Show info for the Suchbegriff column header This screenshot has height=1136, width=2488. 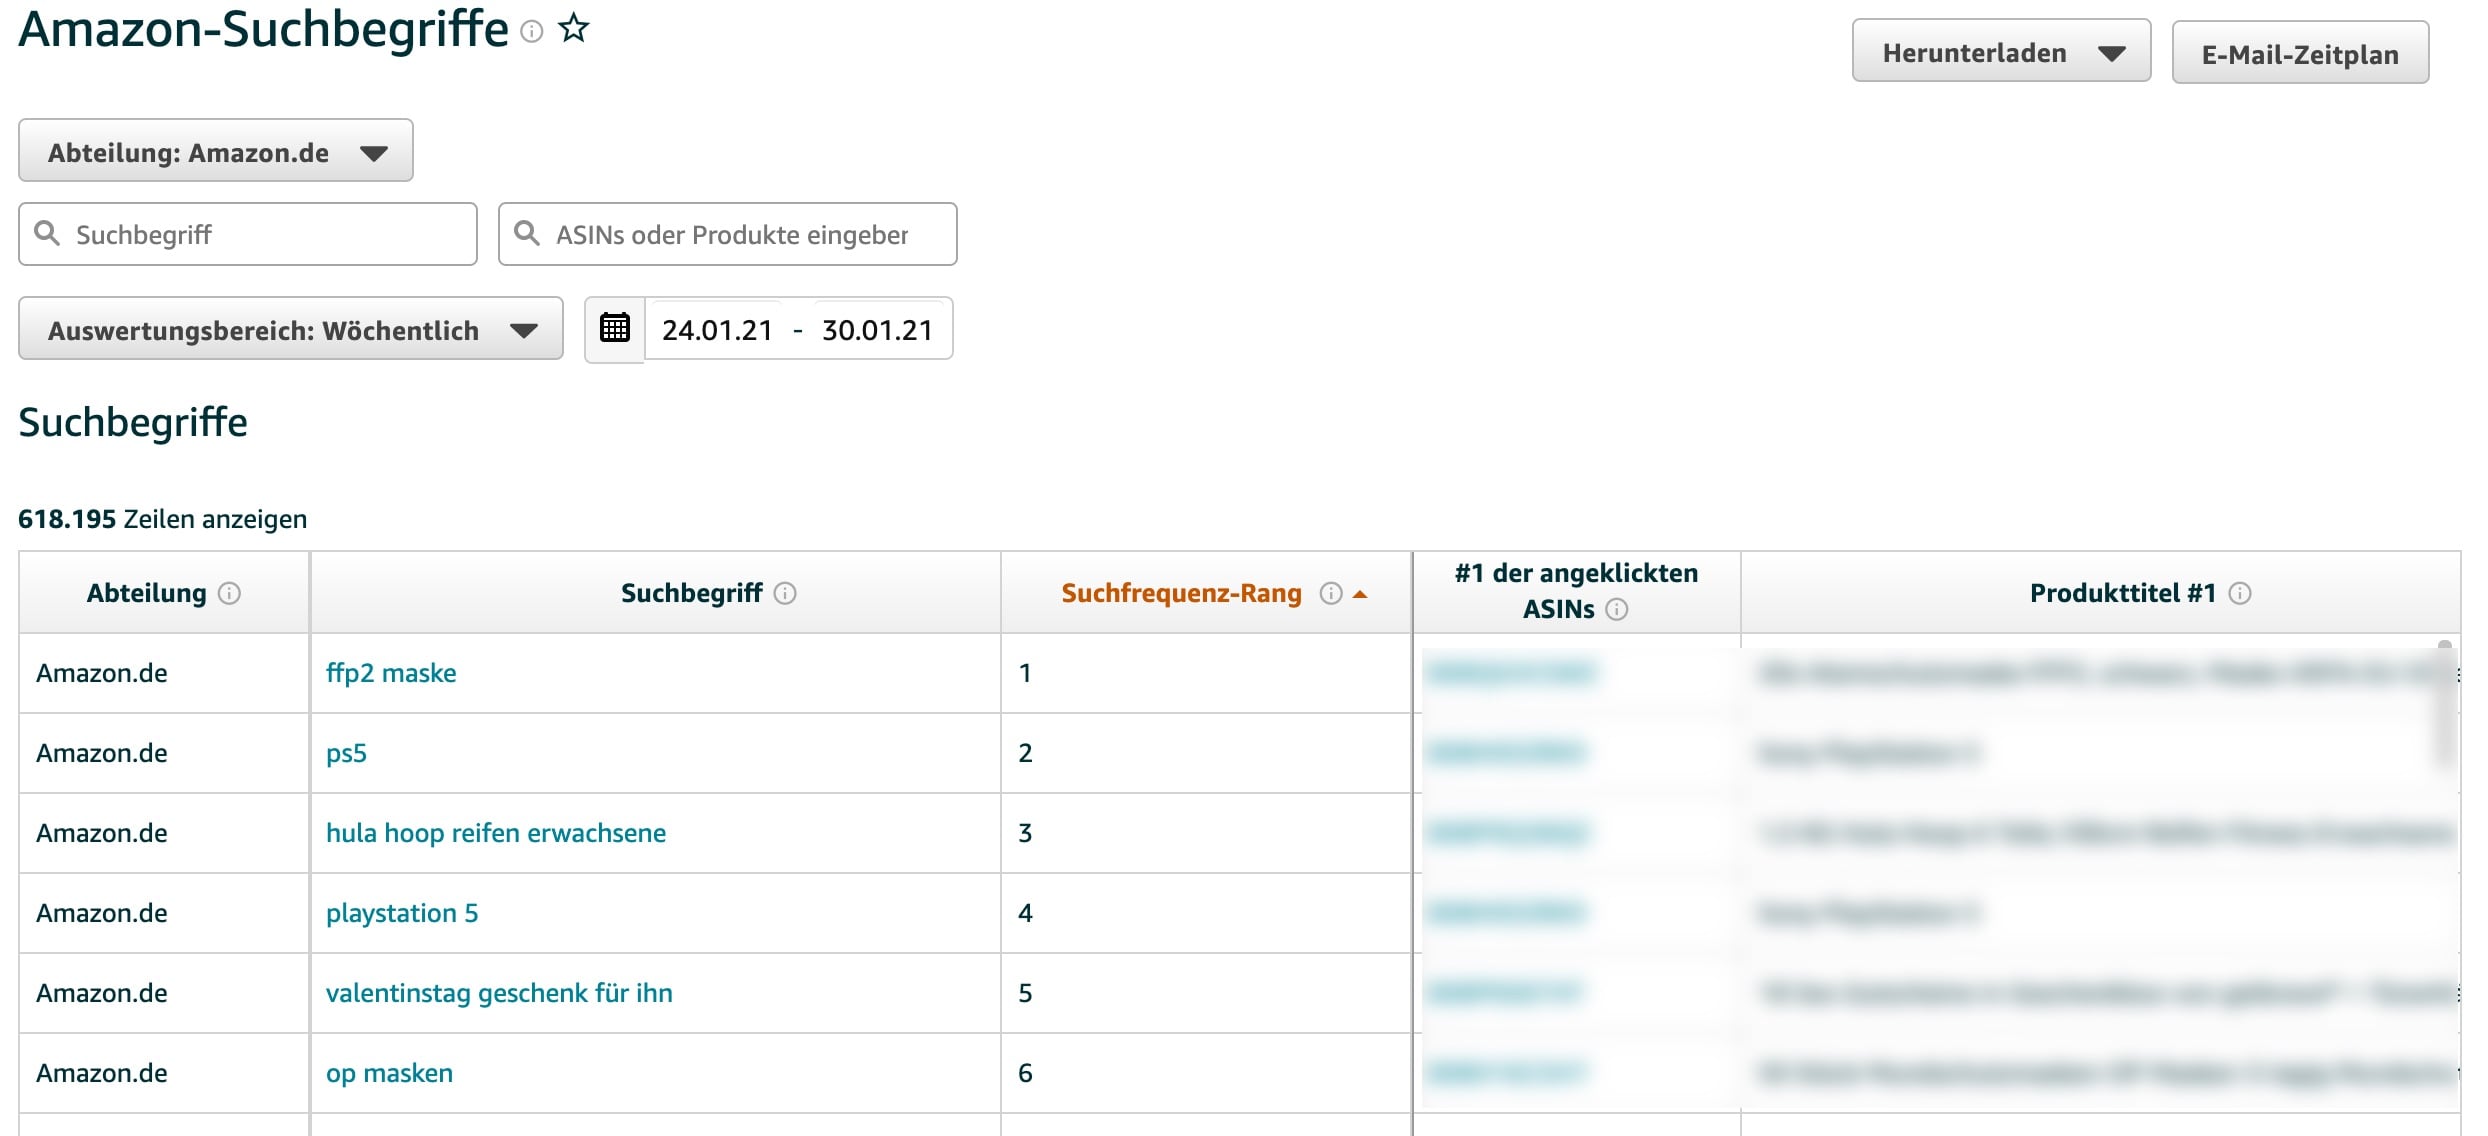click(x=787, y=592)
